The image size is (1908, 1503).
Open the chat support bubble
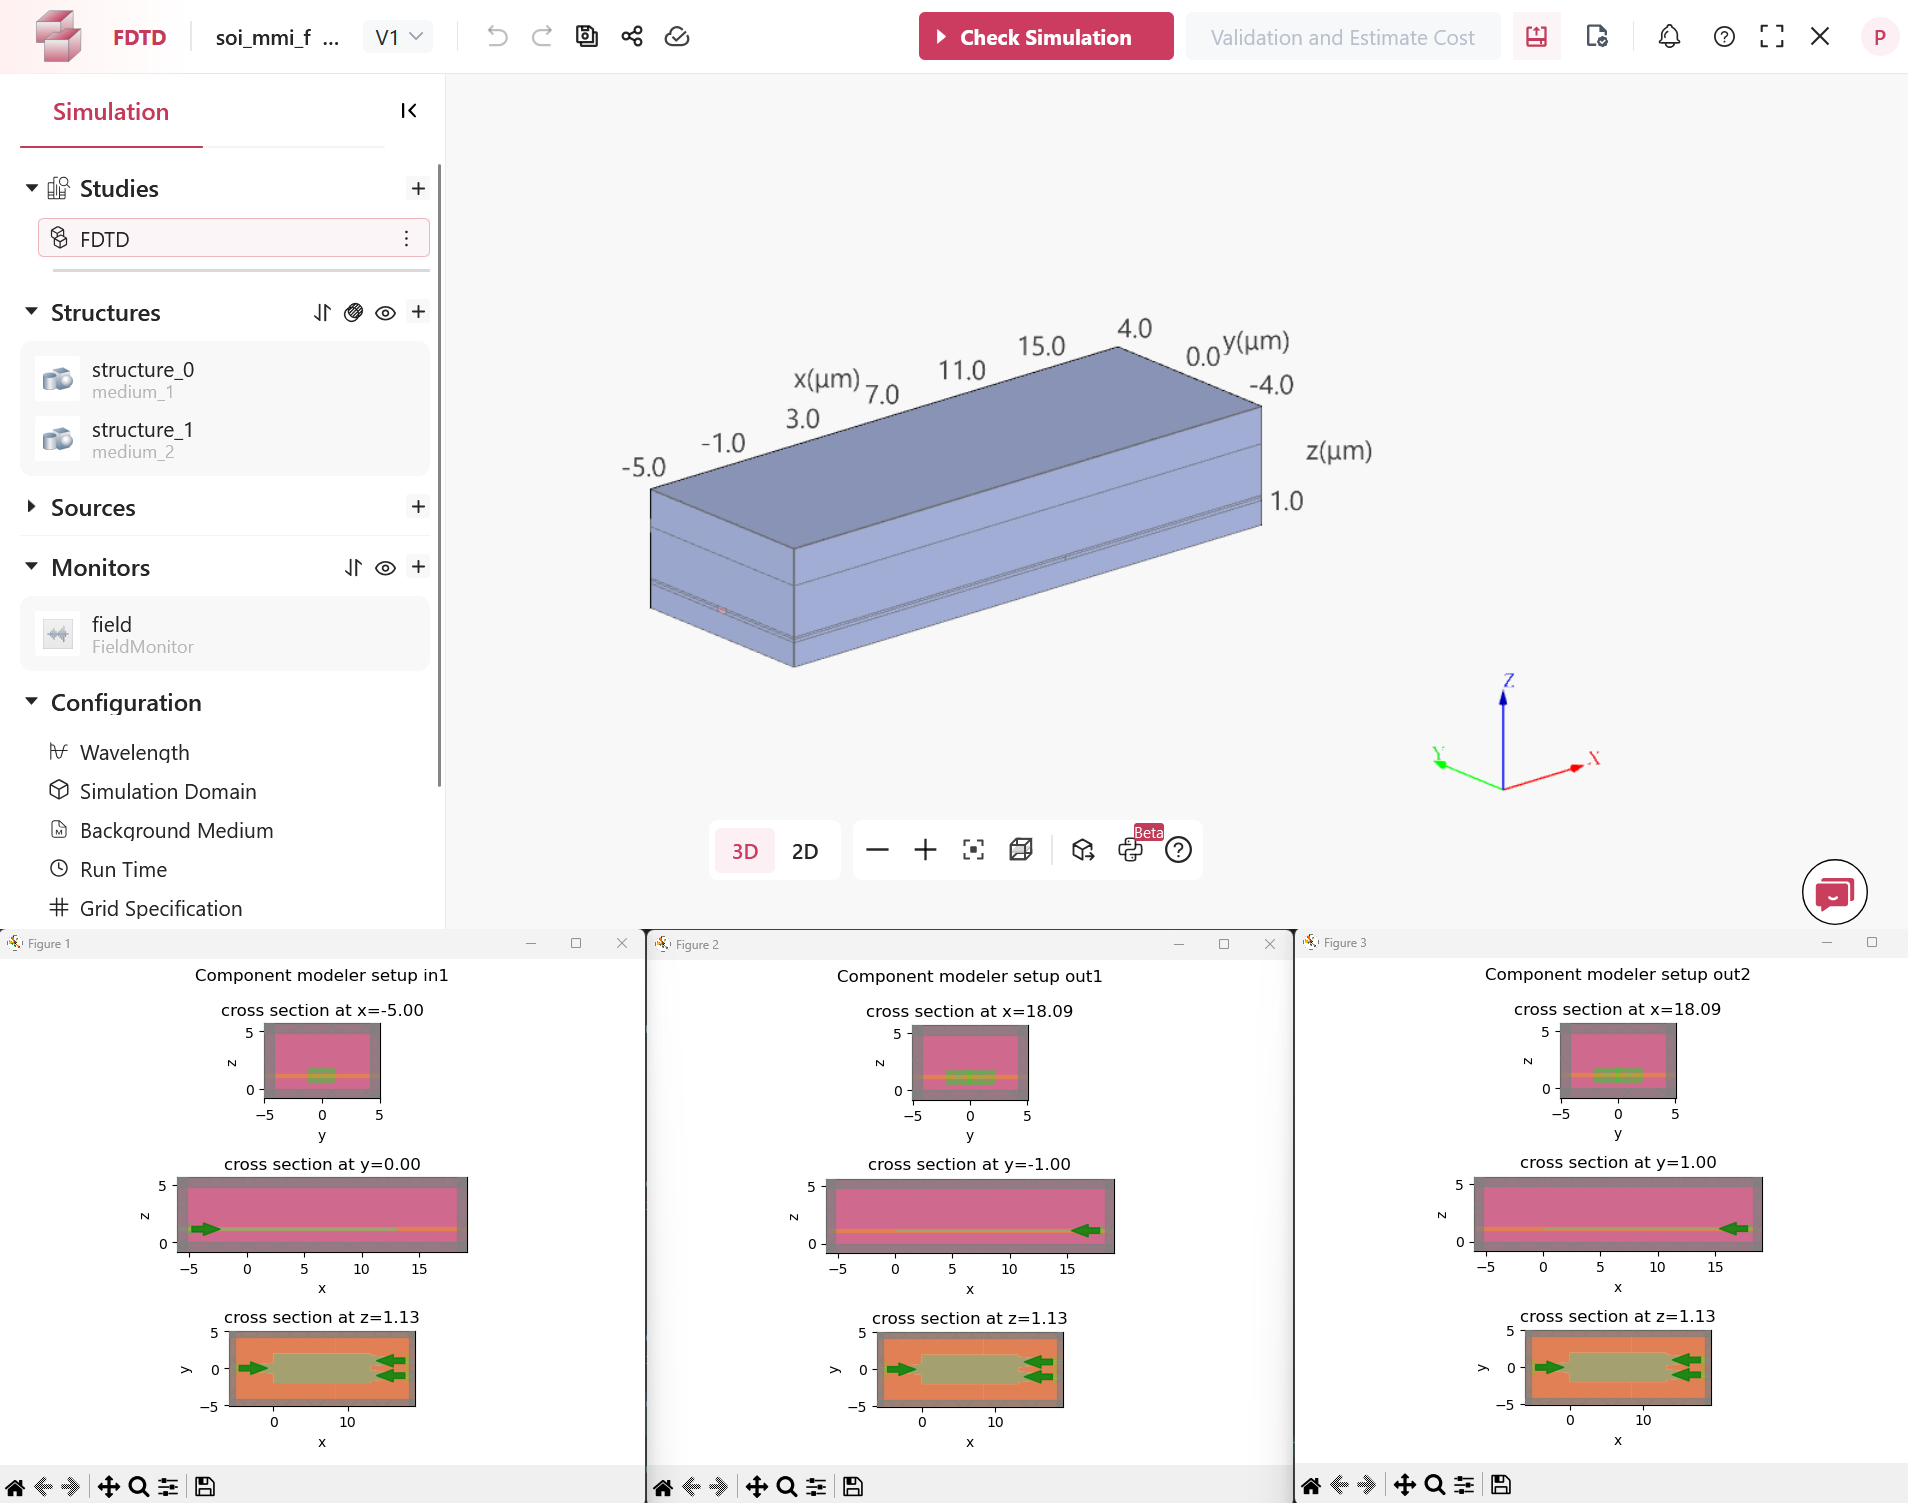1834,892
